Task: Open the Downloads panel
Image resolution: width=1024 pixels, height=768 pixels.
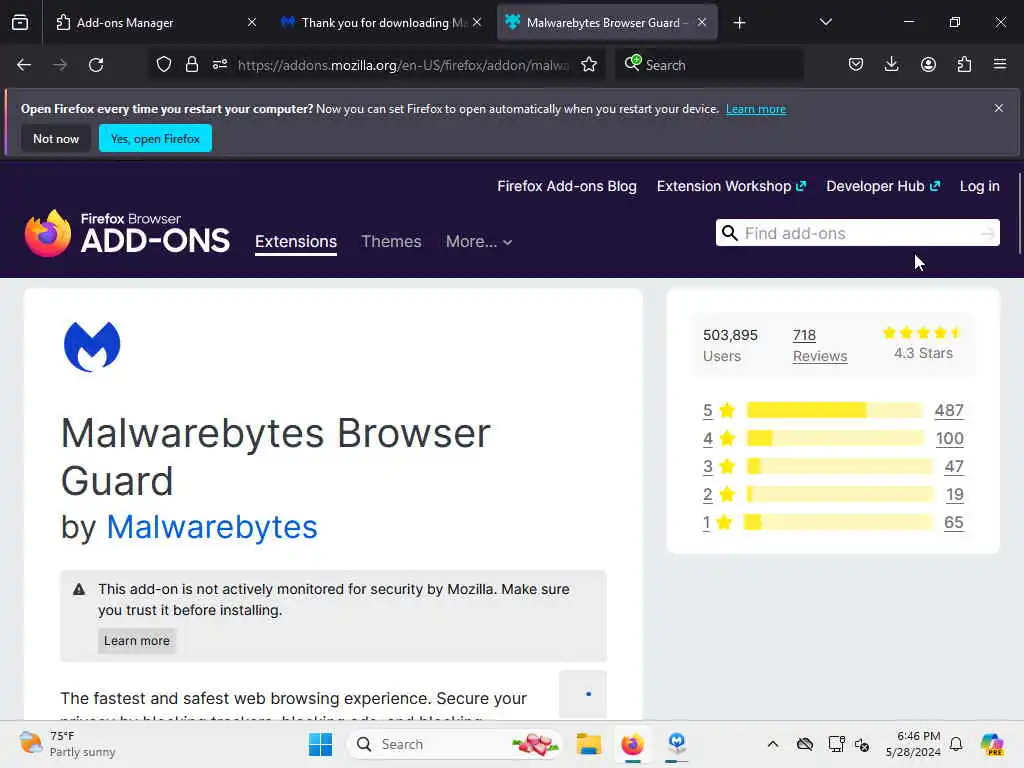Action: tap(891, 65)
